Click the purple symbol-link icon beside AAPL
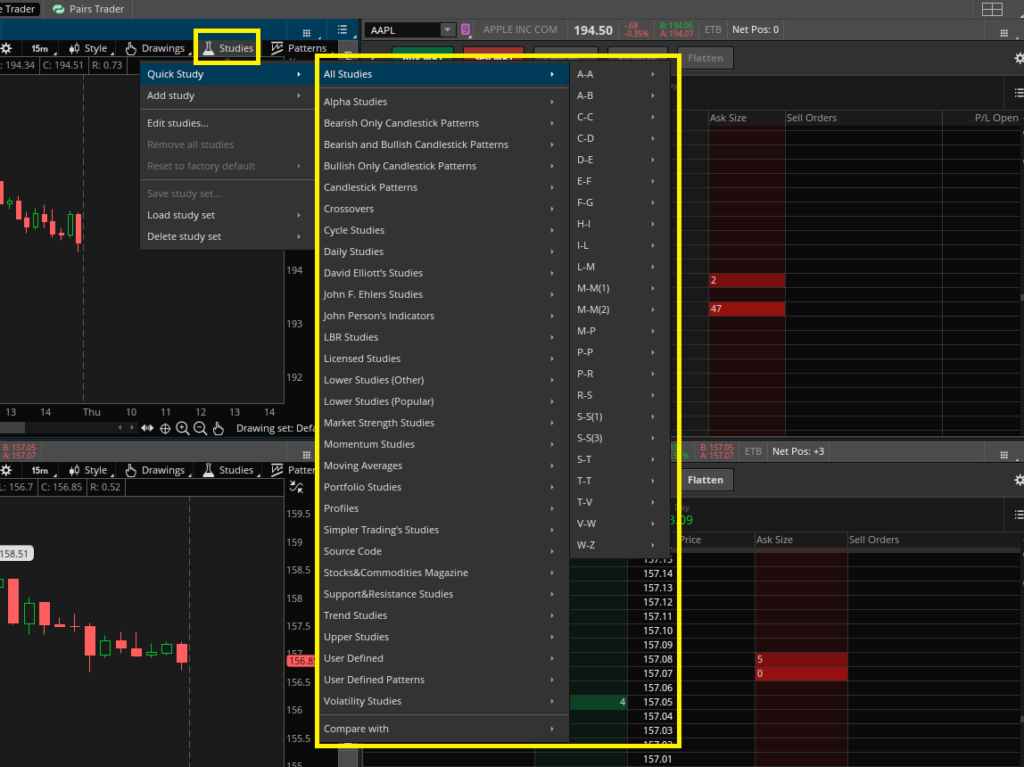The height and width of the screenshot is (767, 1024). coord(466,29)
